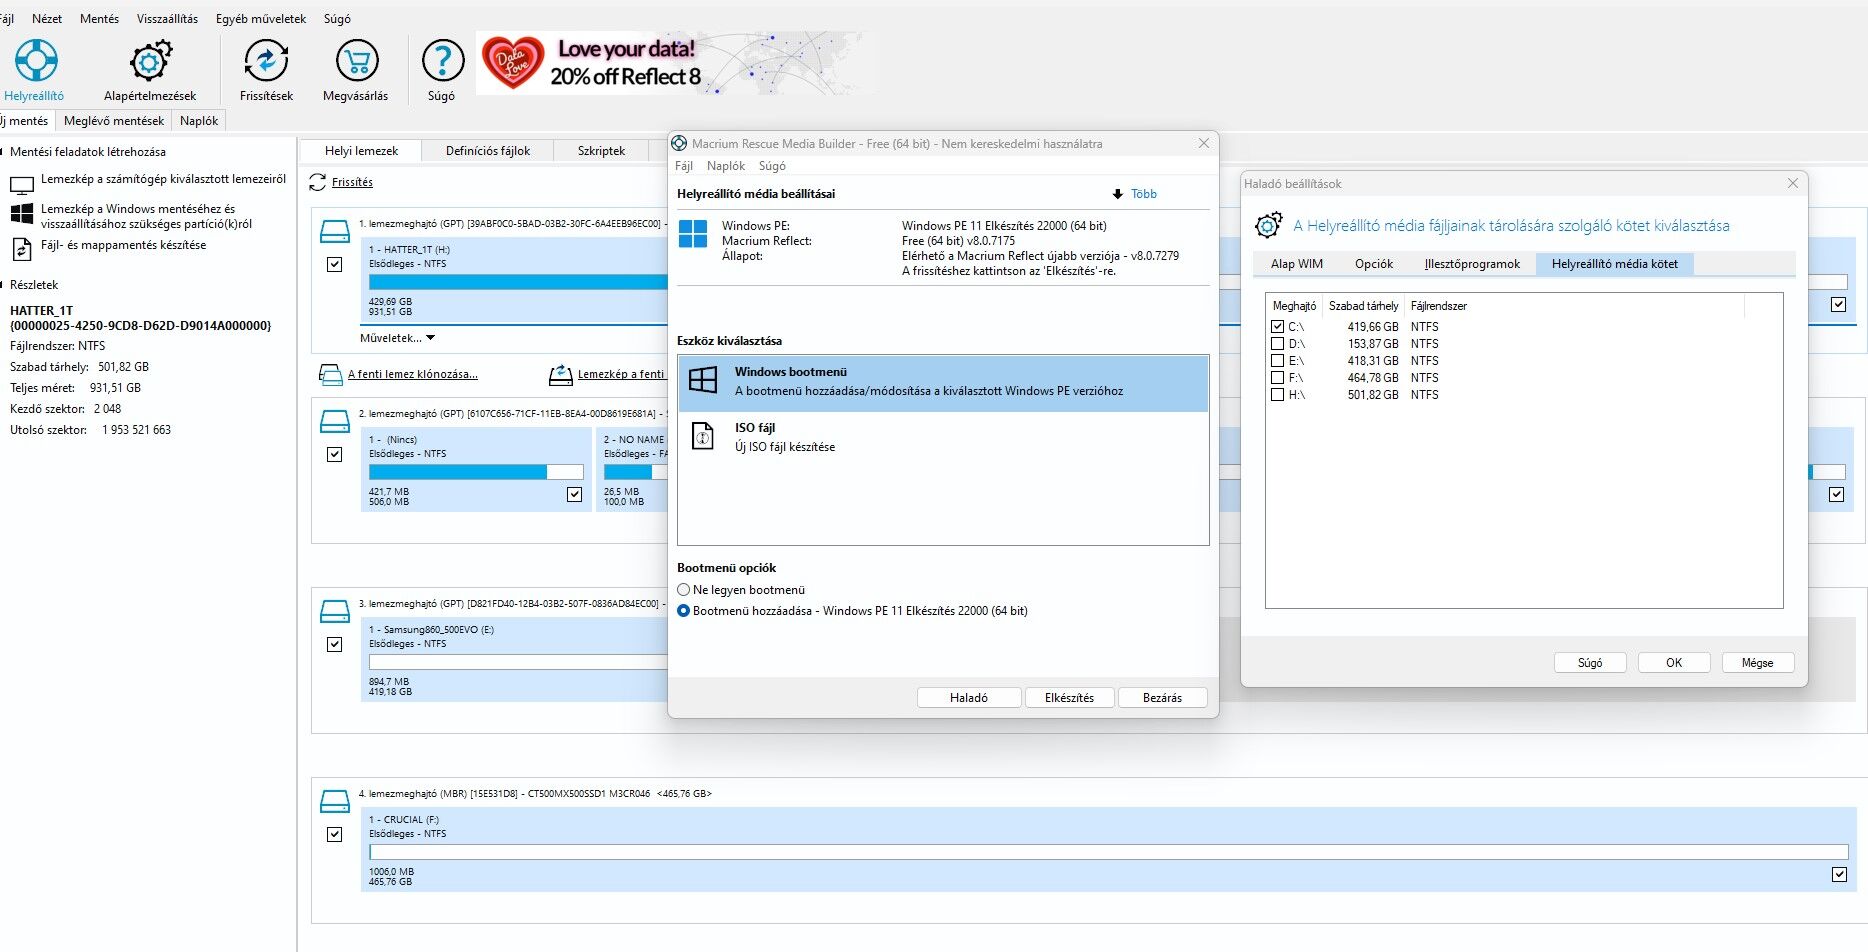1868x952 pixels.
Task: Open the Nézet menu
Action: pyautogui.click(x=47, y=19)
